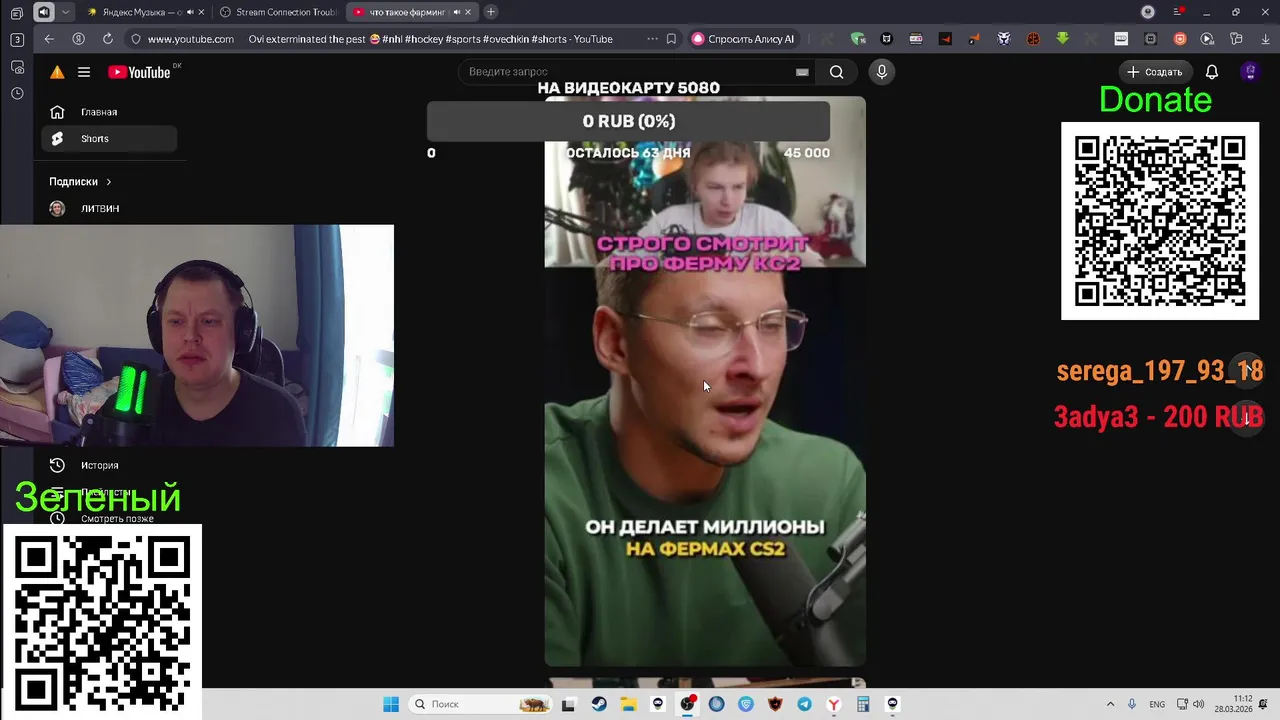This screenshot has width=1280, height=720.
Task: Open OBS Studio from the taskbar
Action: tap(687, 704)
